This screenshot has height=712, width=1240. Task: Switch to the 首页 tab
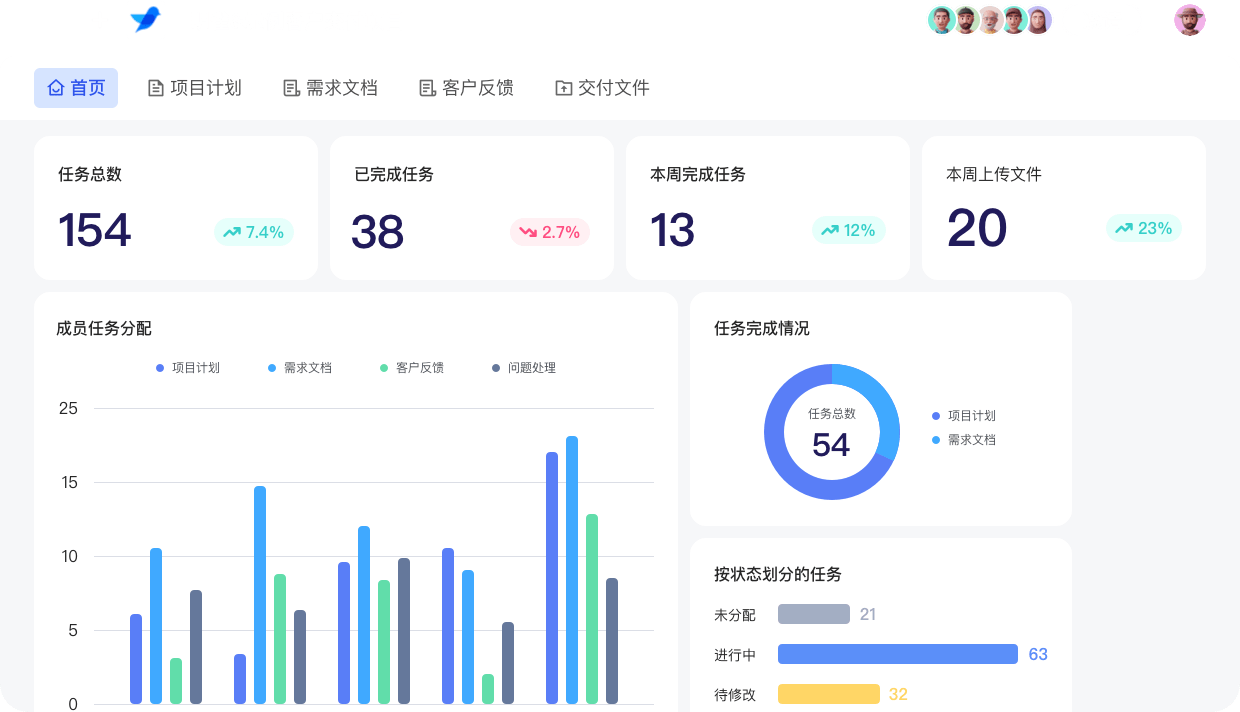point(76,88)
